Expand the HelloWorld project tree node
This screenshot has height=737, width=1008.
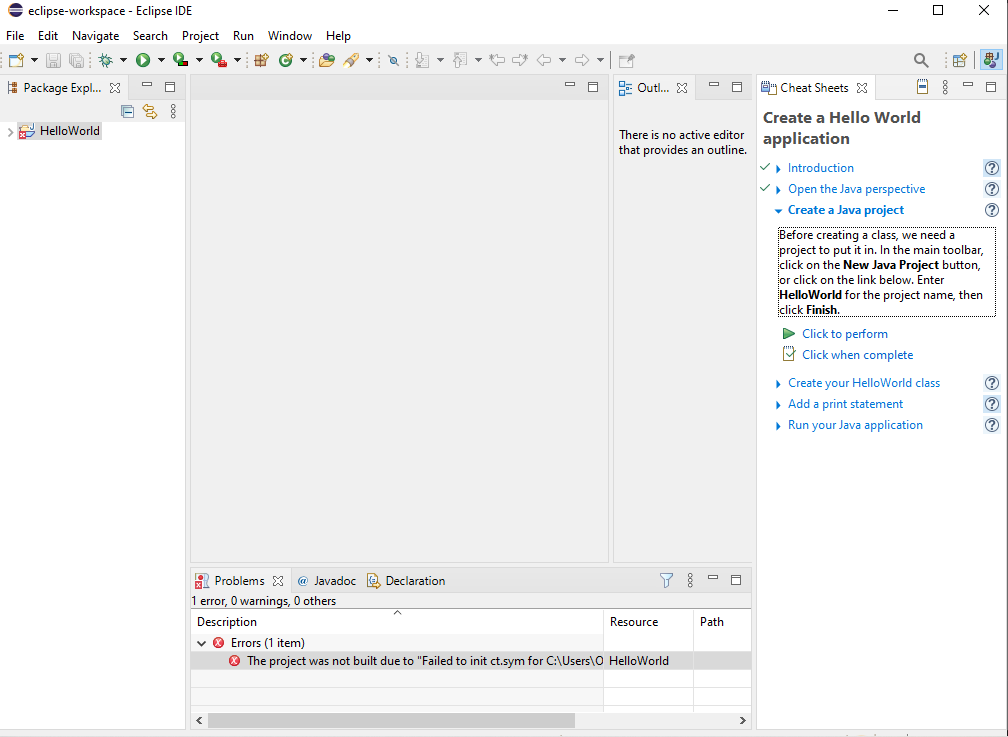pyautogui.click(x=10, y=132)
